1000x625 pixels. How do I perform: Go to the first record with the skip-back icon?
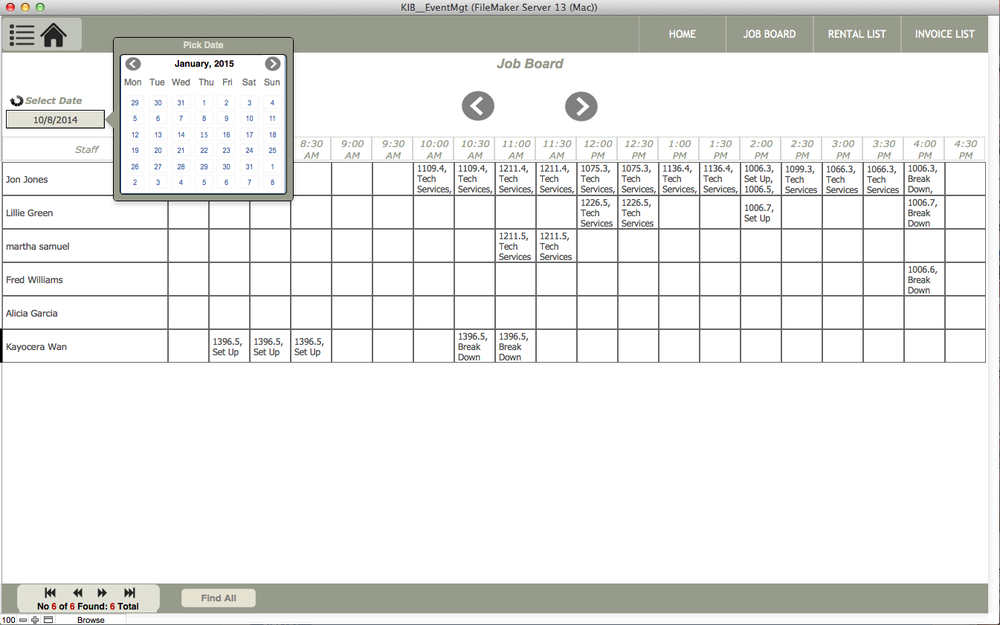pos(49,591)
